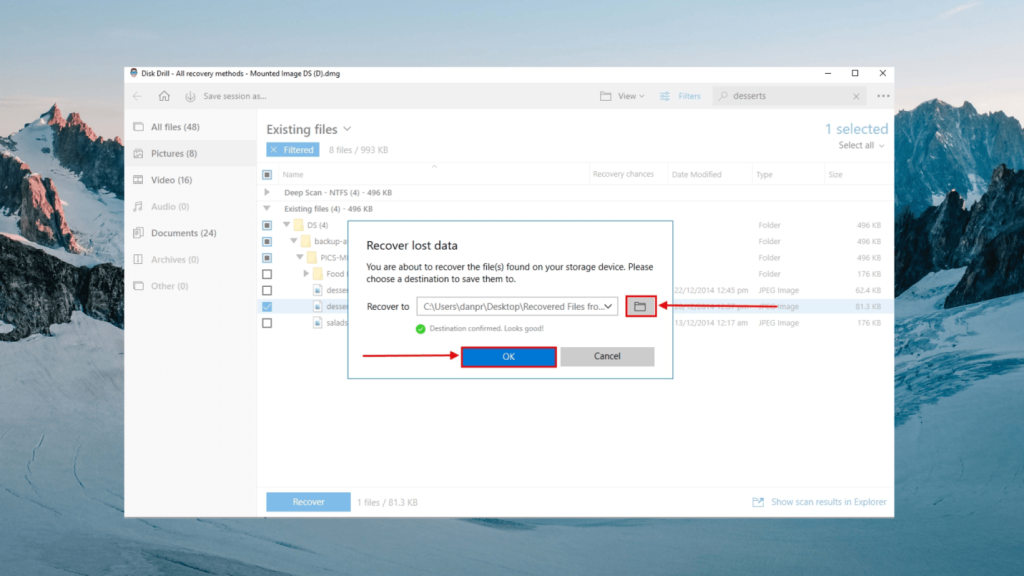
Task: Open the Video section via its icon
Action: click(x=137, y=180)
